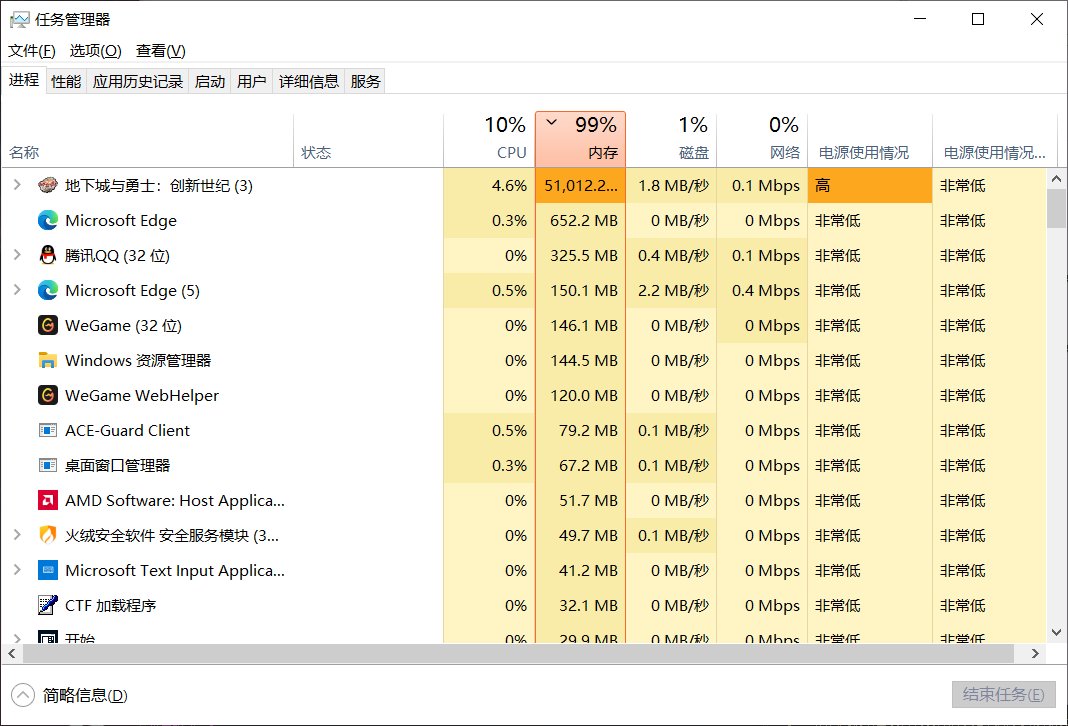Viewport: 1068px width, 726px height.
Task: Sort by the CPU column header
Action: tap(489, 140)
